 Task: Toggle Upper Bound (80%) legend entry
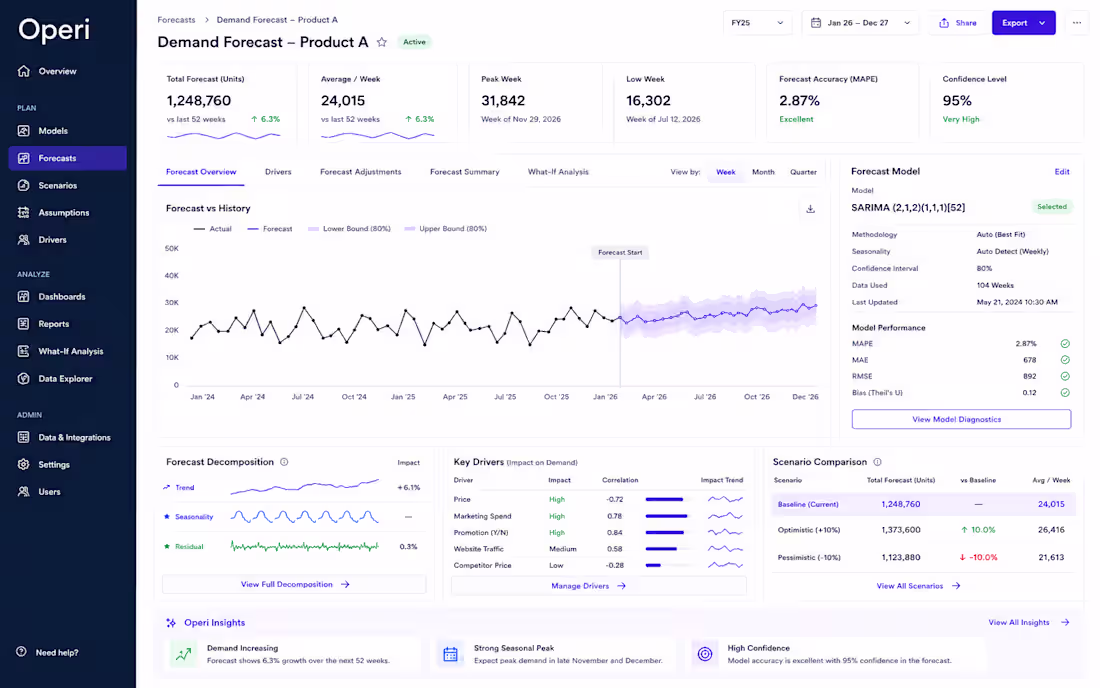point(446,229)
